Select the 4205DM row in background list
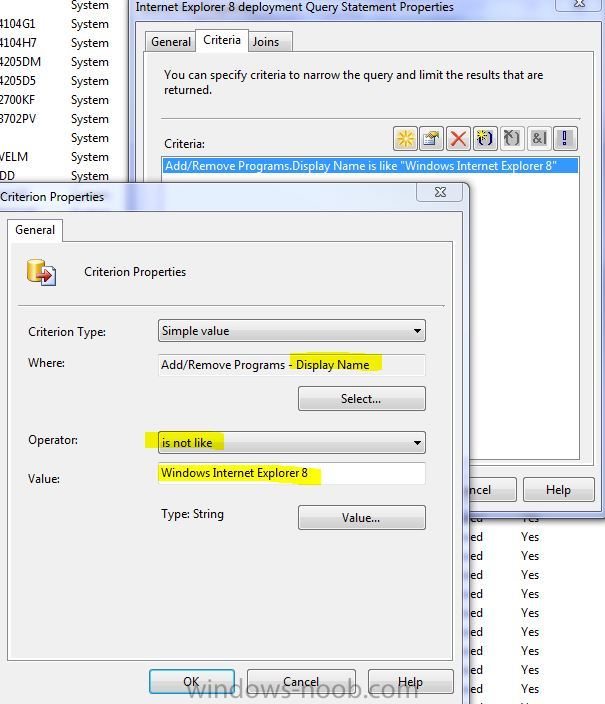The image size is (605, 704). 54,62
